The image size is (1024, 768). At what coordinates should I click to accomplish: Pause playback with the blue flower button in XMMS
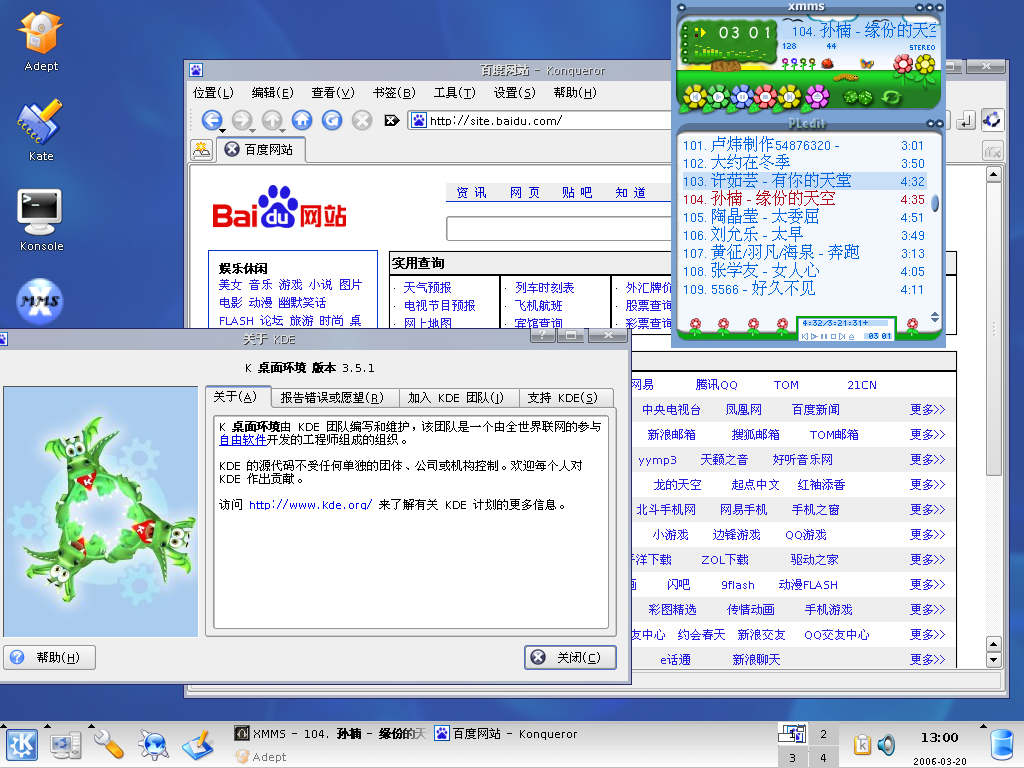coord(742,97)
